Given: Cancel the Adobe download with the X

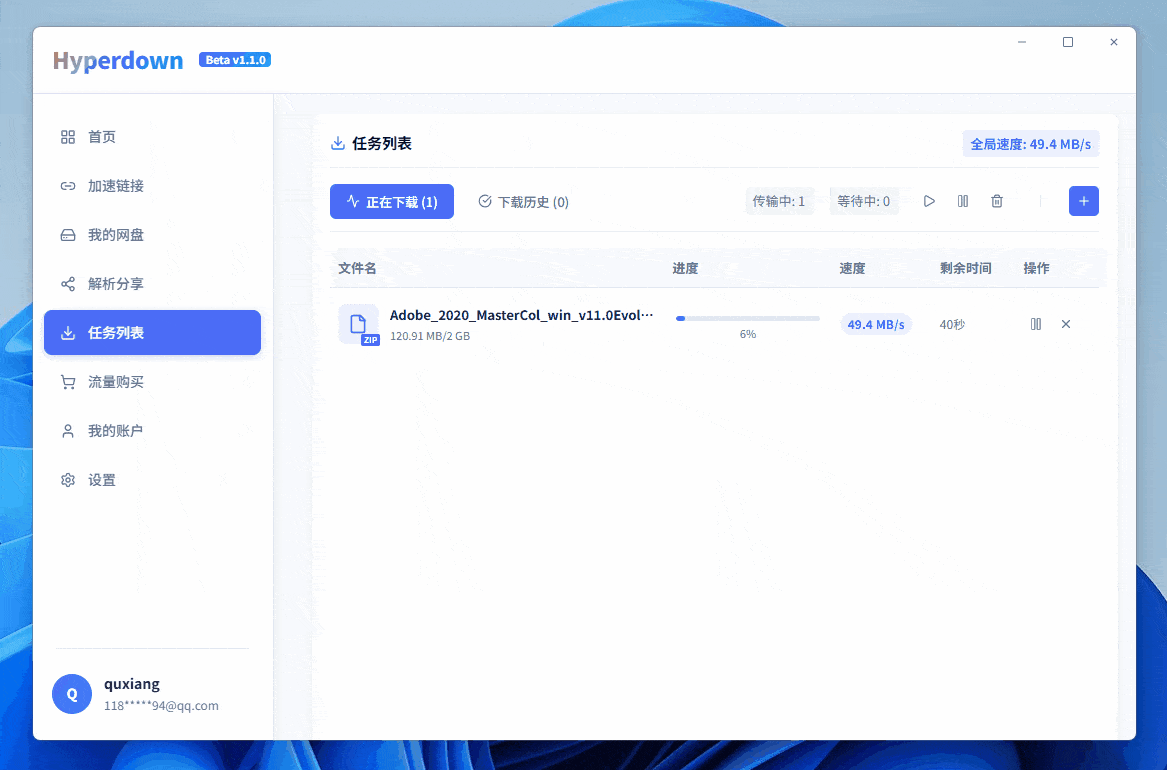Looking at the screenshot, I should coord(1065,323).
